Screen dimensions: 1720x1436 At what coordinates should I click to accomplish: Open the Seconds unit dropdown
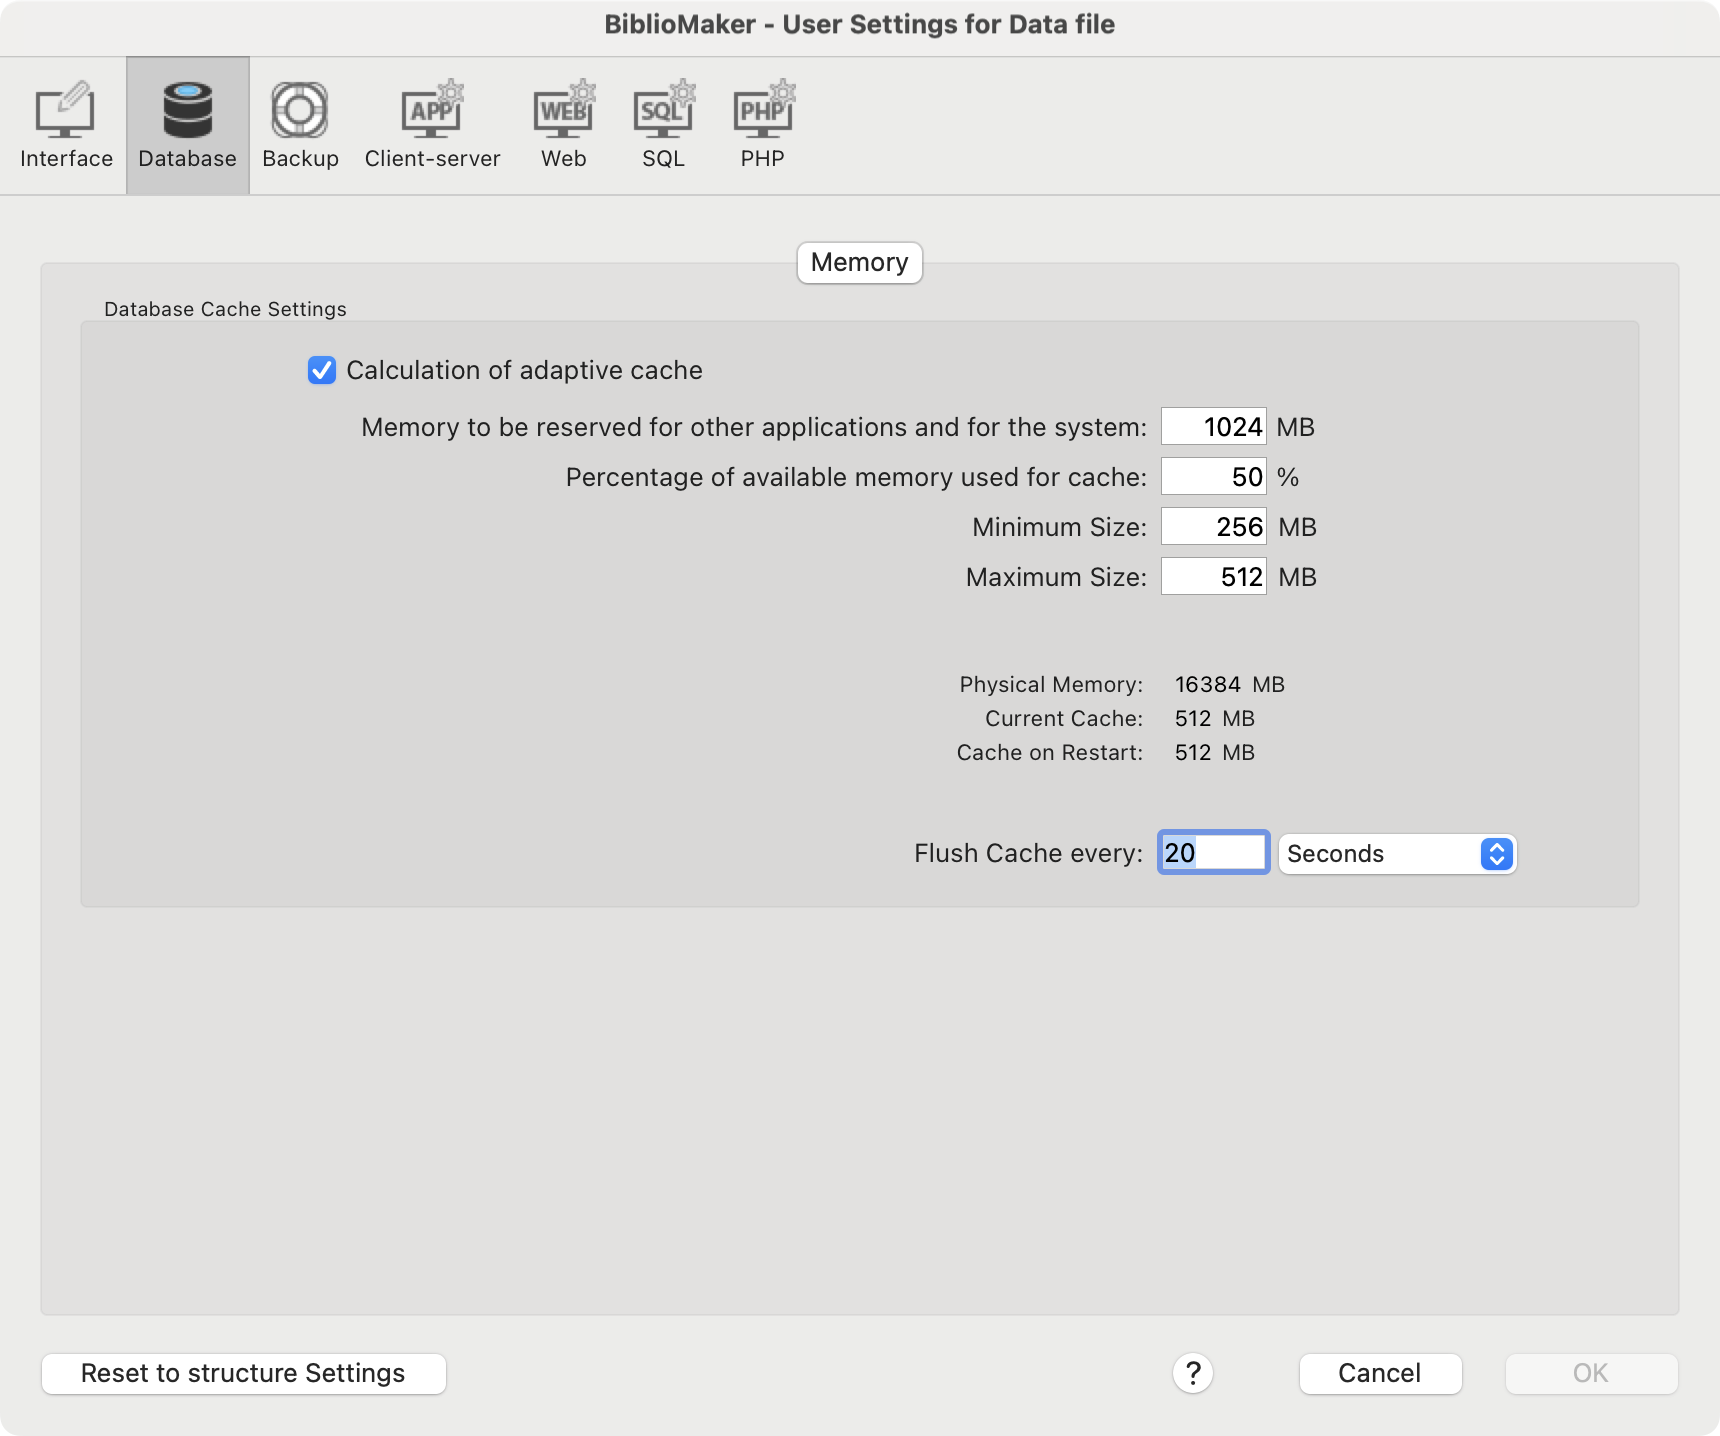click(1397, 854)
